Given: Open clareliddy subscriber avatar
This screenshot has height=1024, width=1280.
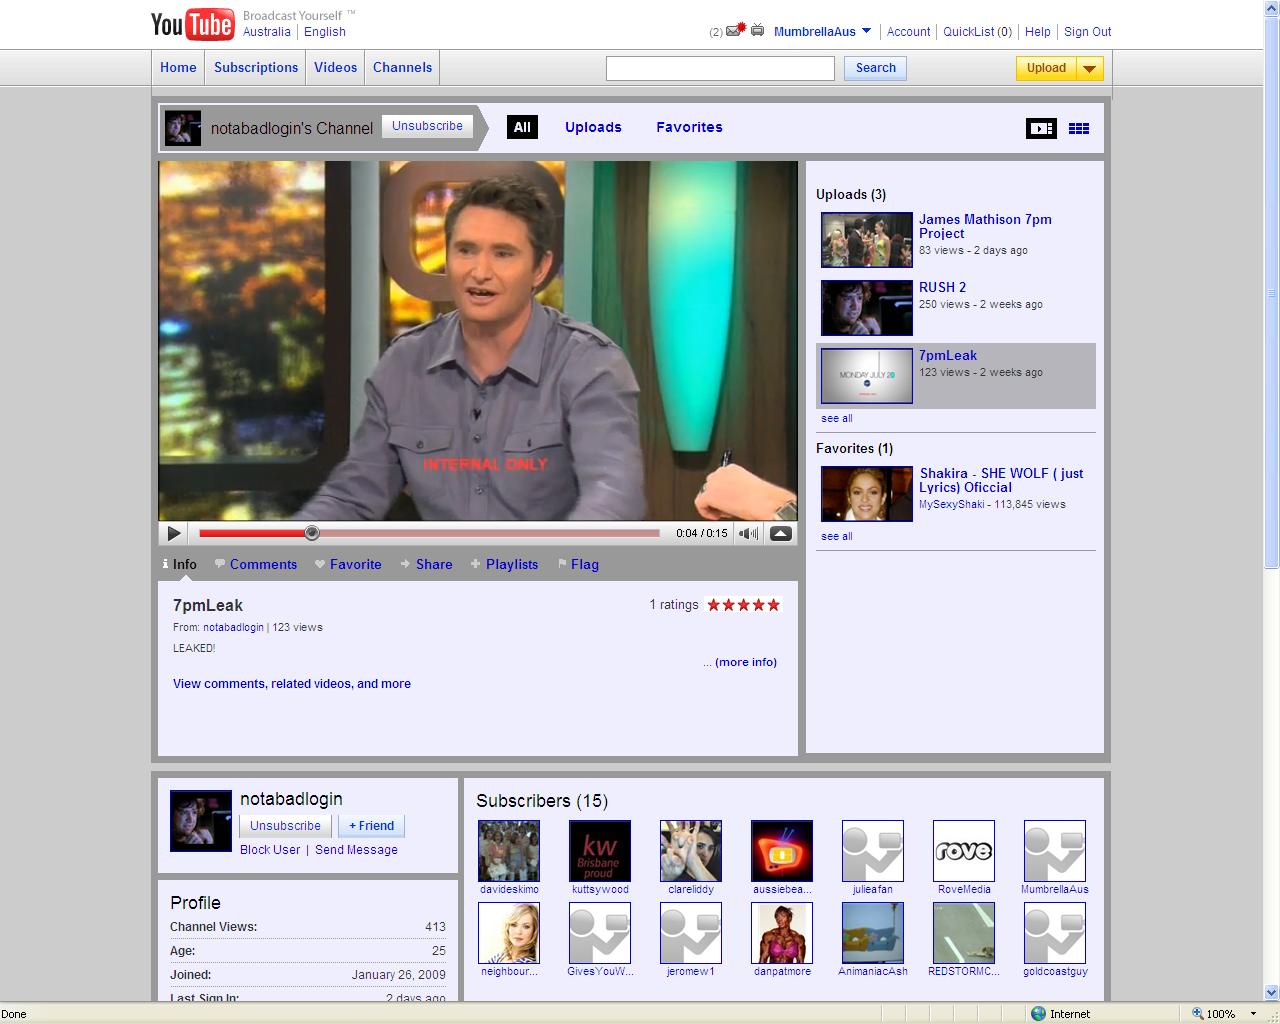Looking at the screenshot, I should [x=691, y=851].
